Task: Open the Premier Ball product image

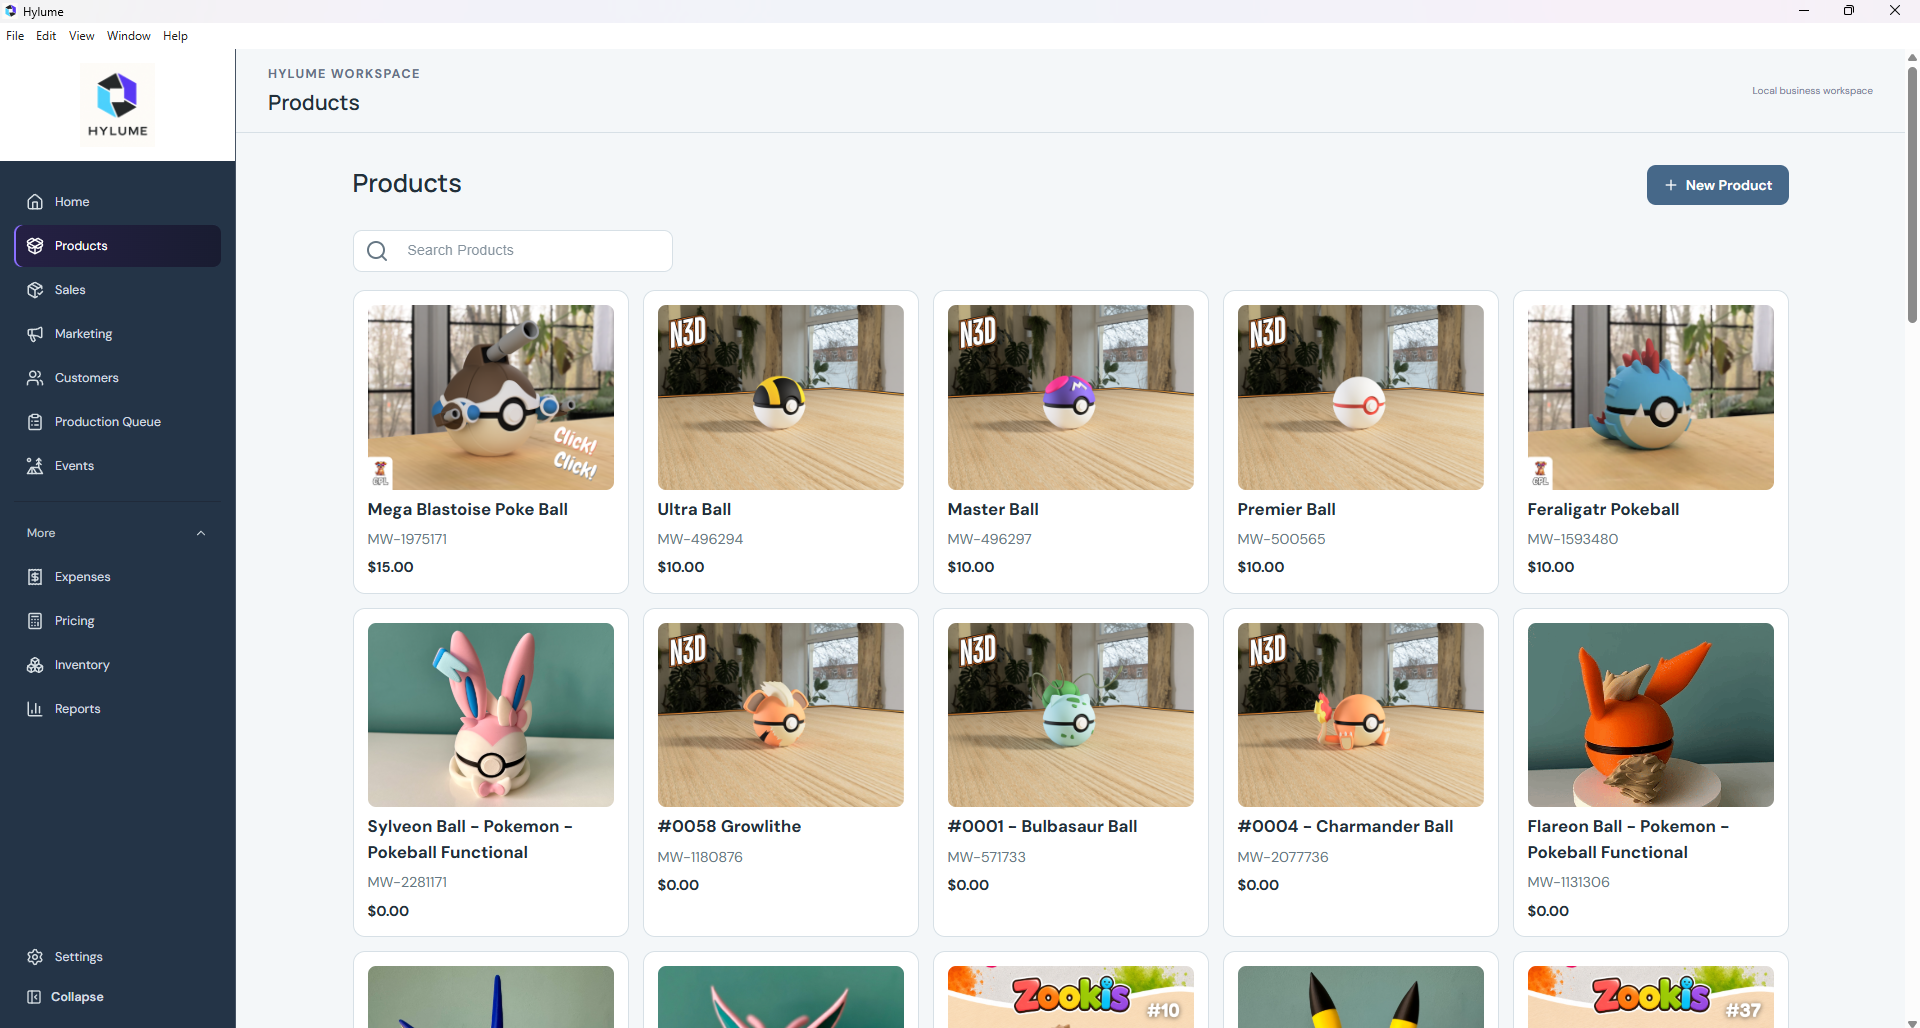Action: click(x=1360, y=397)
